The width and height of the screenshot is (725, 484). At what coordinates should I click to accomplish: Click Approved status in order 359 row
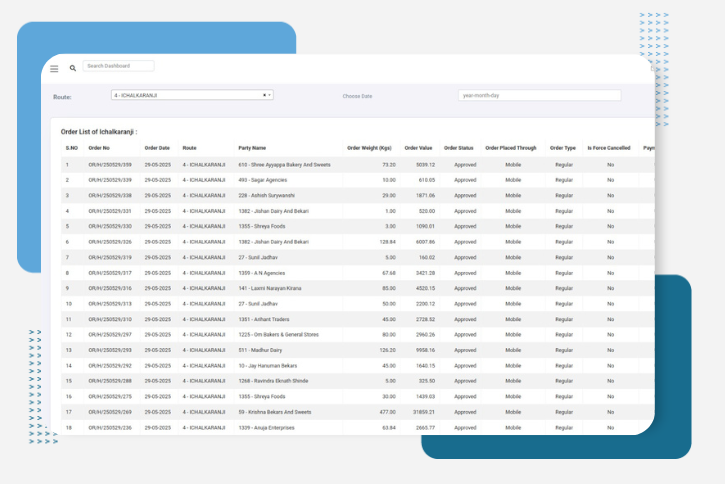tap(465, 165)
